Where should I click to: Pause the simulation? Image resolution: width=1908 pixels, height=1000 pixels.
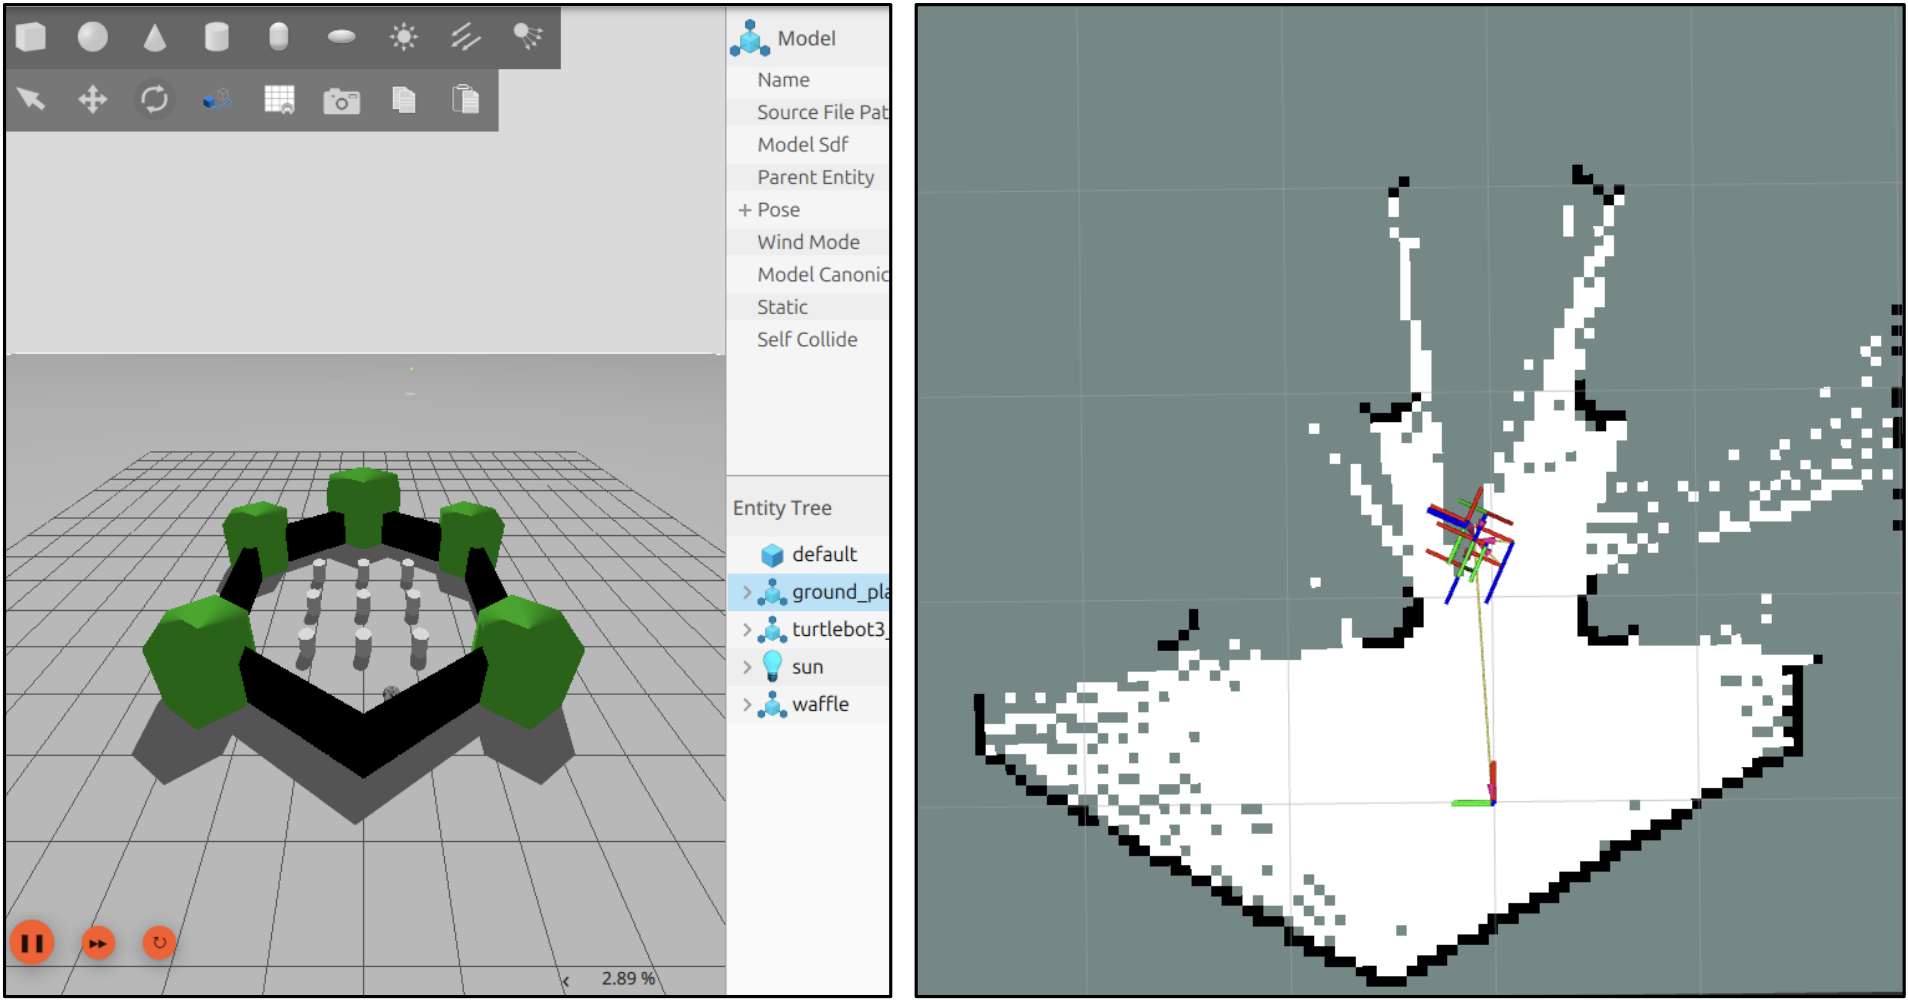pos(32,942)
